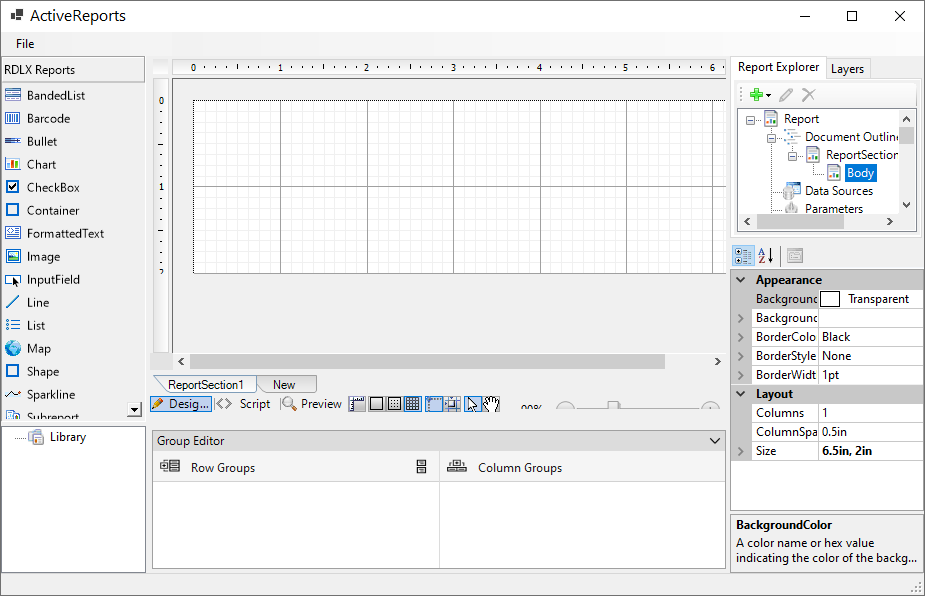925x596 pixels.
Task: Open the toolbox down-arrow at the list bottom
Action: (135, 410)
